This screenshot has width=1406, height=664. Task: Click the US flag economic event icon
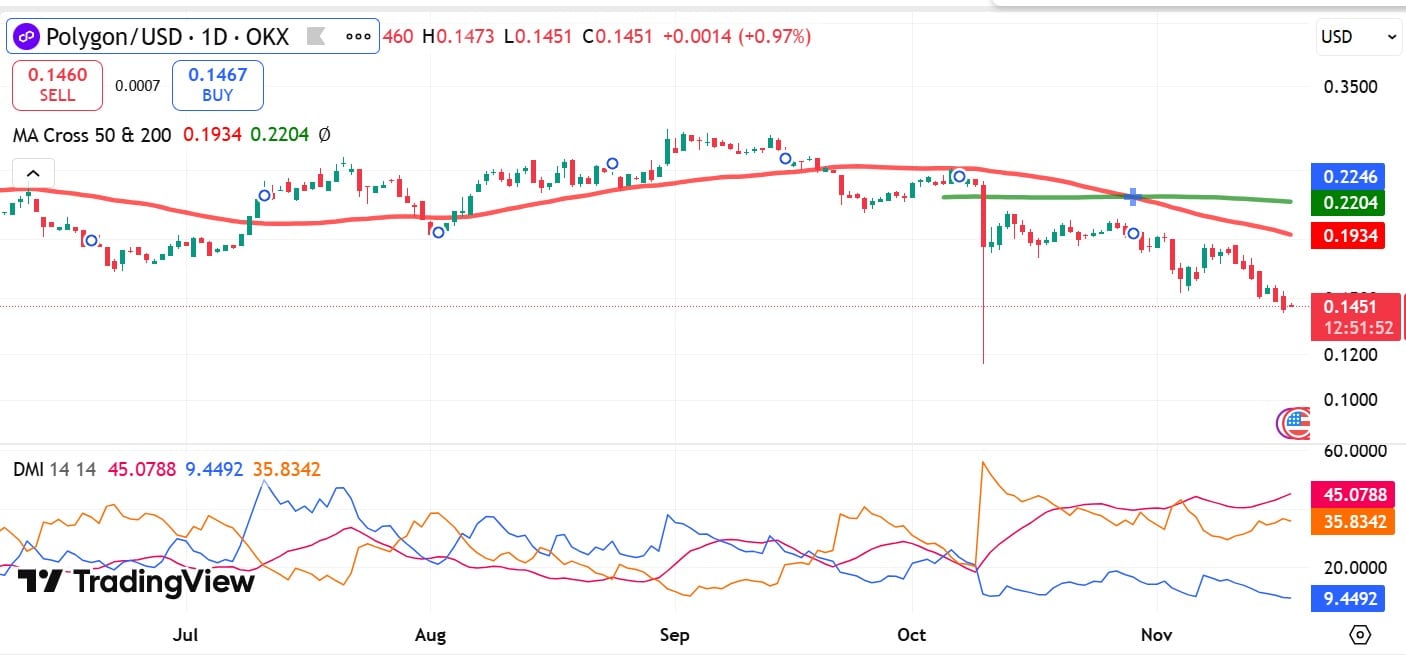point(1294,423)
